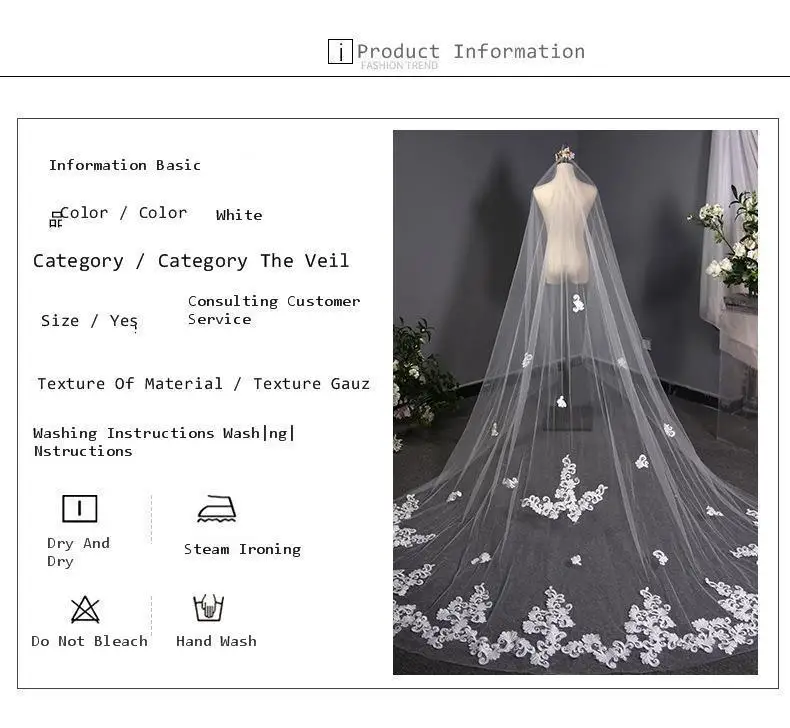Viewport: 790px width, 728px height.
Task: Click the Do Not Bleach label
Action: tap(90, 641)
